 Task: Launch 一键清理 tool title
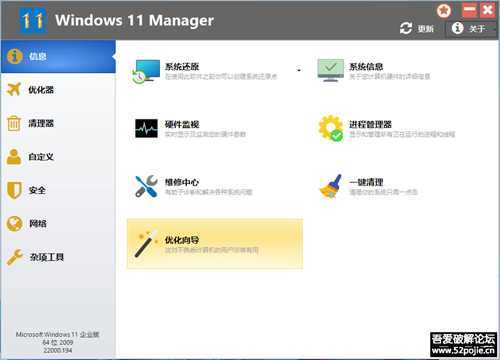coord(366,182)
